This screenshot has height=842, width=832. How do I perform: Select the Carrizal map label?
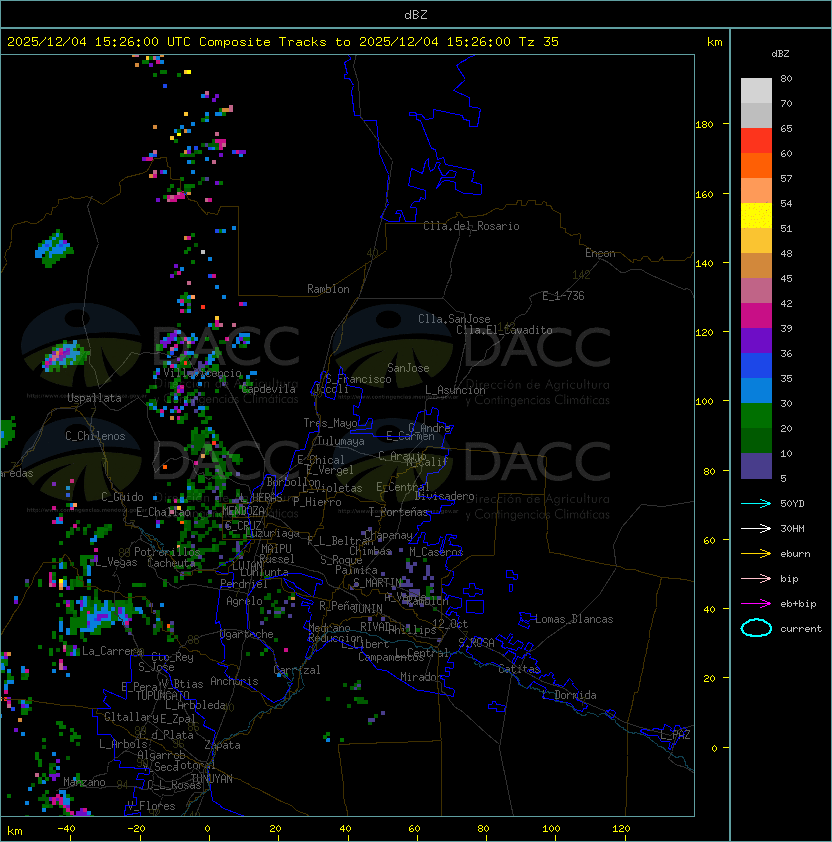(296, 670)
